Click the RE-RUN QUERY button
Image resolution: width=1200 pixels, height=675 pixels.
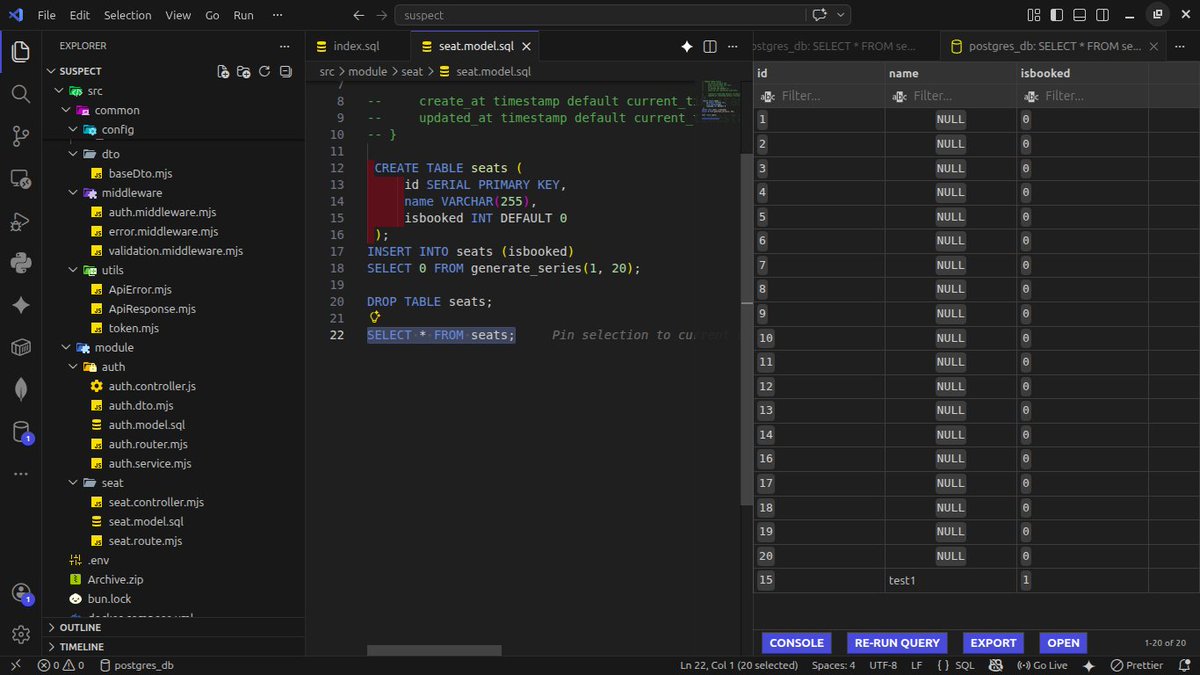[x=897, y=643]
